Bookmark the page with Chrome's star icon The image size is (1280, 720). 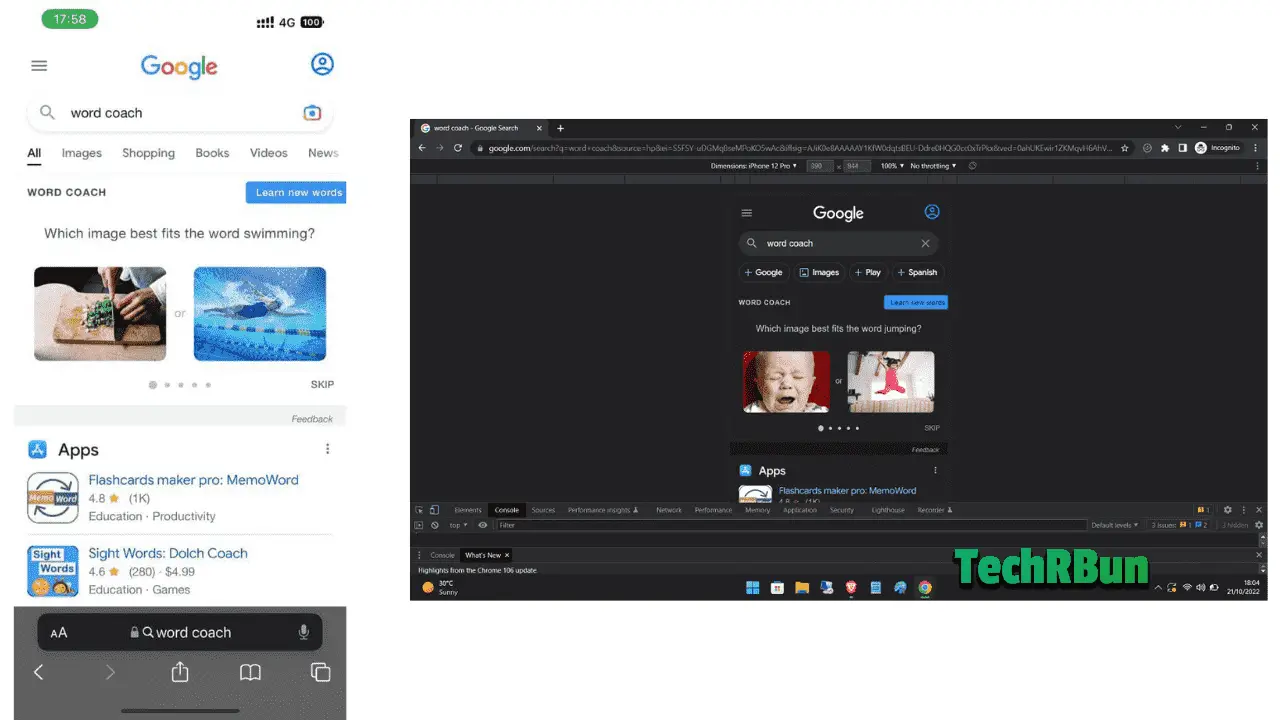click(1125, 148)
